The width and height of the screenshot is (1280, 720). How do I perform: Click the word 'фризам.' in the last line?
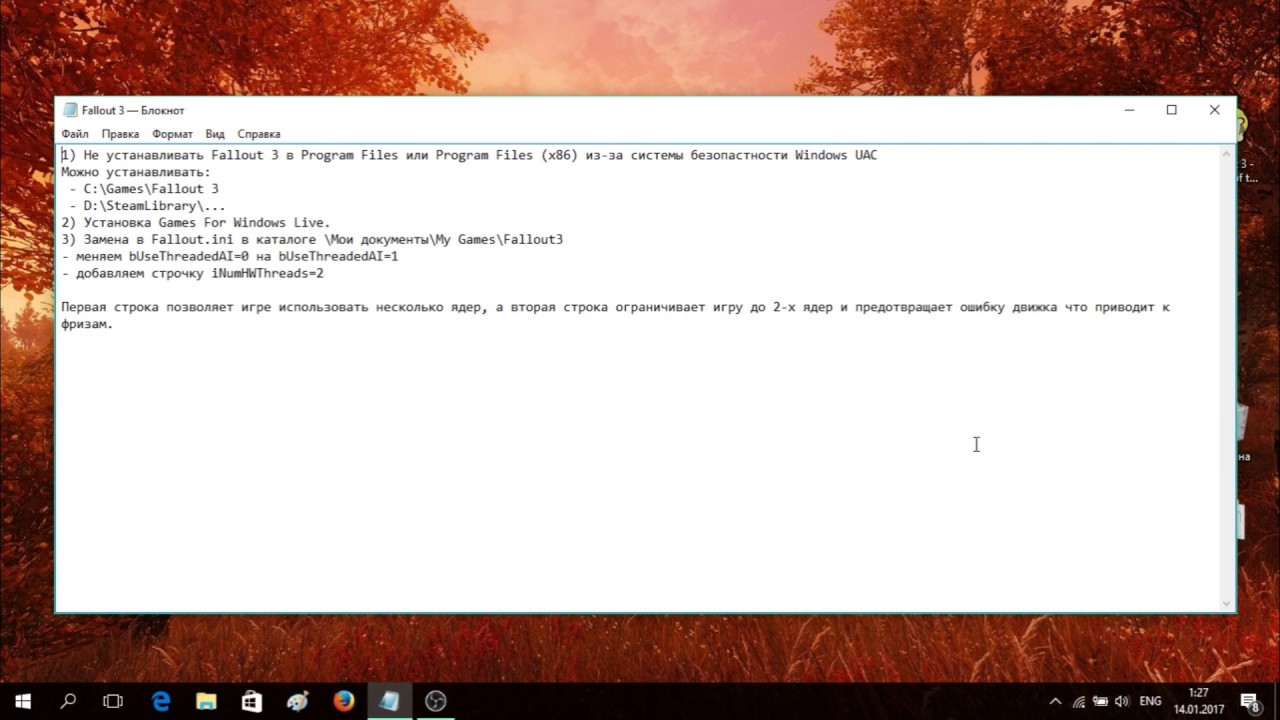[x=87, y=324]
